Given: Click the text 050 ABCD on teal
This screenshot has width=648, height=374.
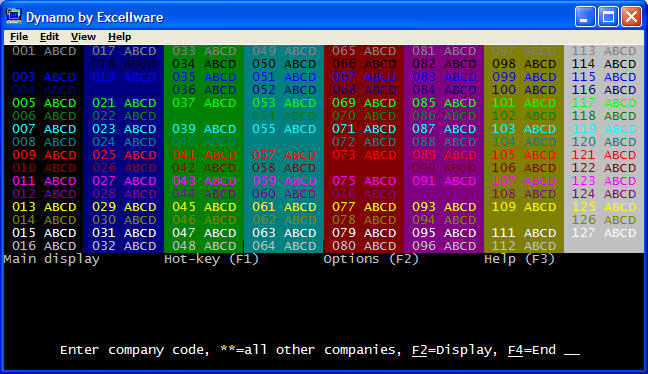Looking at the screenshot, I should point(284,64).
